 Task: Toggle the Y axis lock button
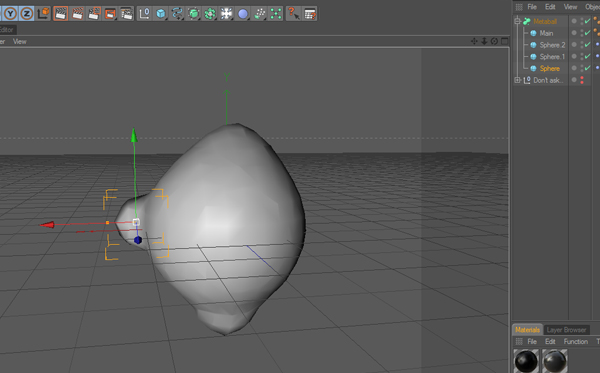pos(10,14)
